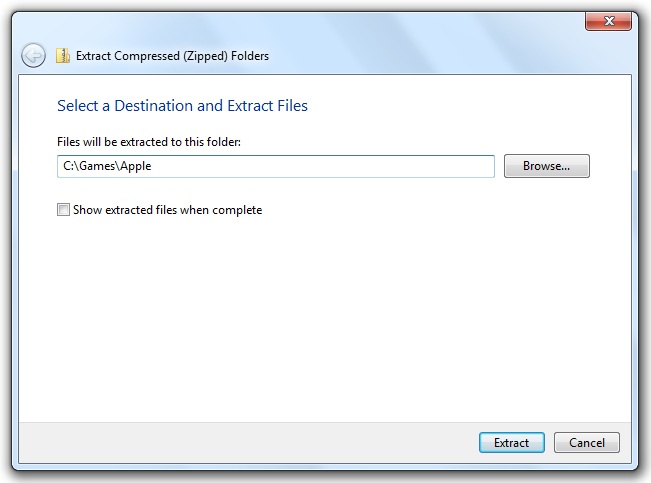Screen dimensions: 651x483
Task: Click the back arrow button
Action: 33,55
